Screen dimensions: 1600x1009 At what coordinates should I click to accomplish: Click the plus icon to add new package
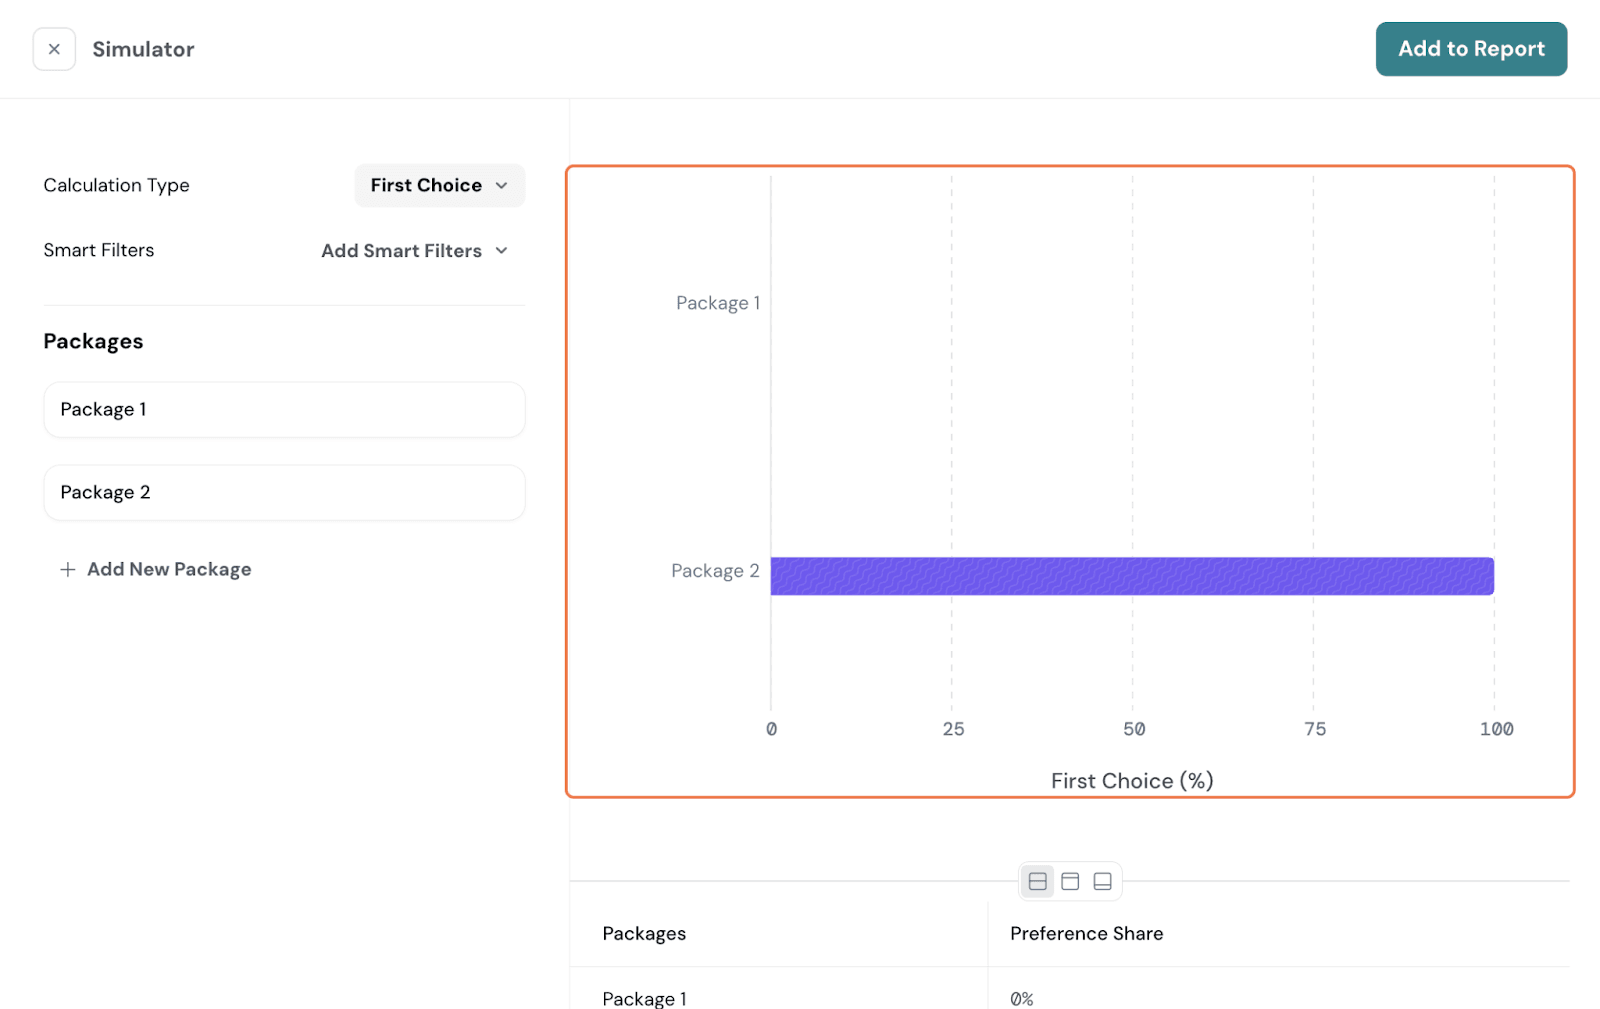pyautogui.click(x=68, y=569)
